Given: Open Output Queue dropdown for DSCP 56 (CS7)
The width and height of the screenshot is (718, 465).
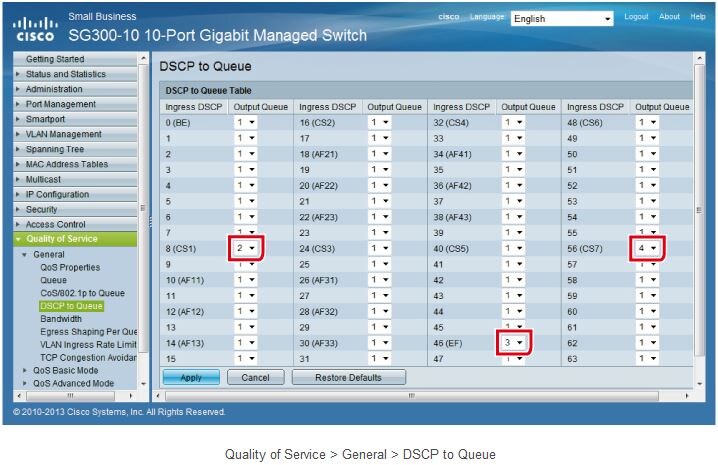Looking at the screenshot, I should pyautogui.click(x=648, y=247).
